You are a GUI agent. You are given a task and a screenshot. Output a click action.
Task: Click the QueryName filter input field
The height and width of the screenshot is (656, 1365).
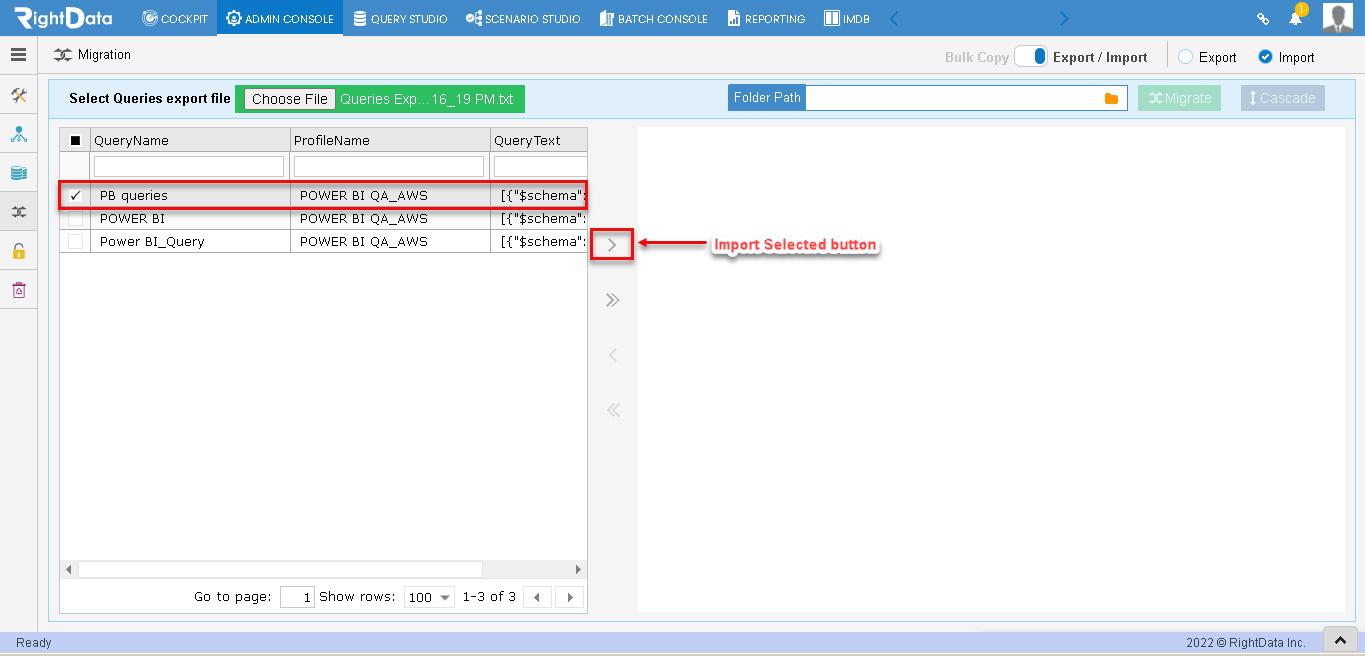(189, 166)
